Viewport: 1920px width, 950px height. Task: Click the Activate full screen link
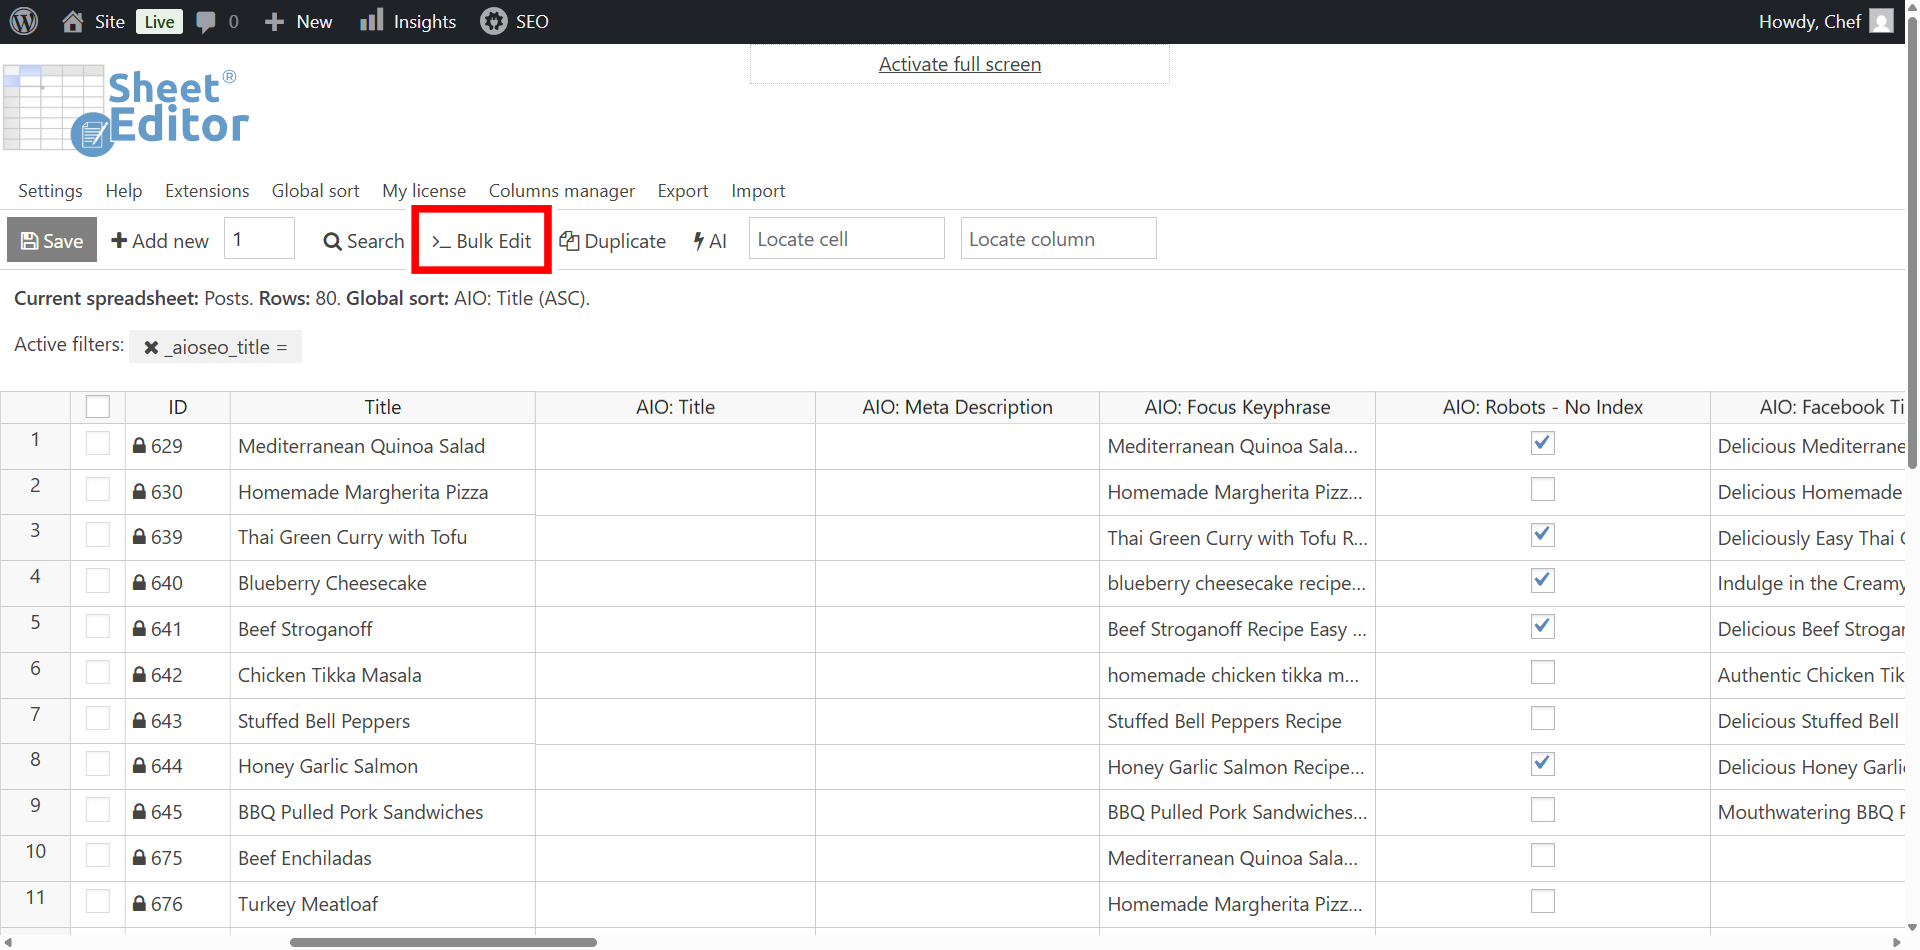tap(959, 64)
